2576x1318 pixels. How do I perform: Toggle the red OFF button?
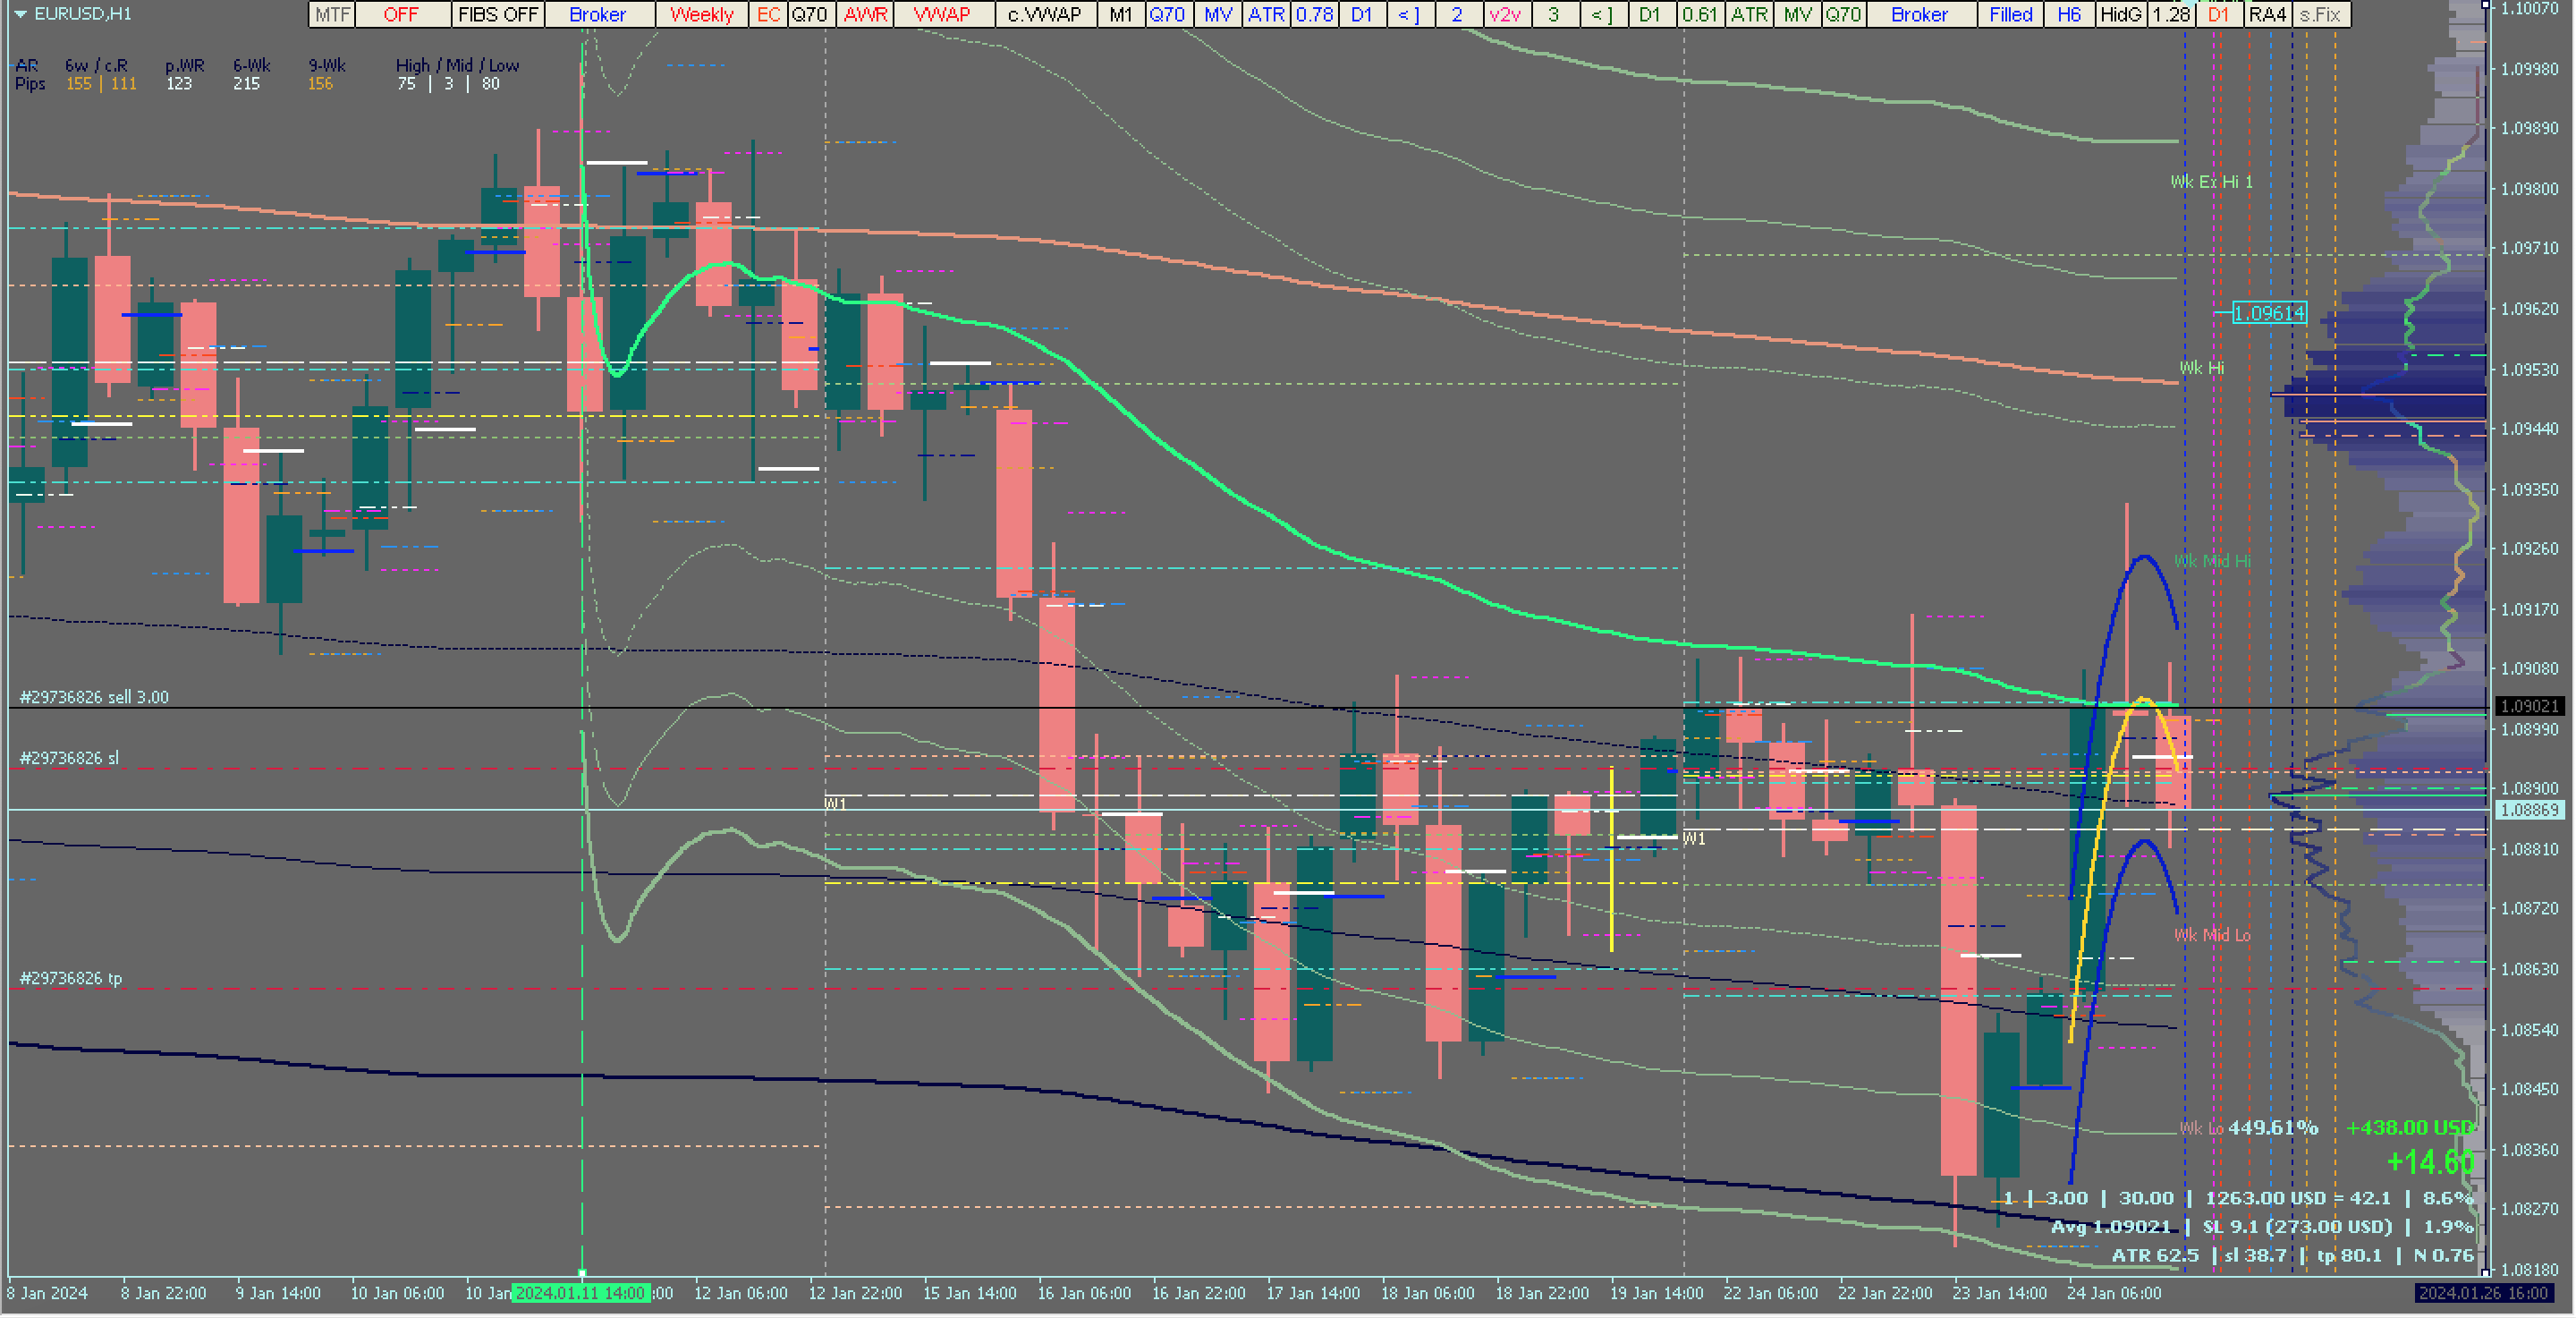[401, 14]
